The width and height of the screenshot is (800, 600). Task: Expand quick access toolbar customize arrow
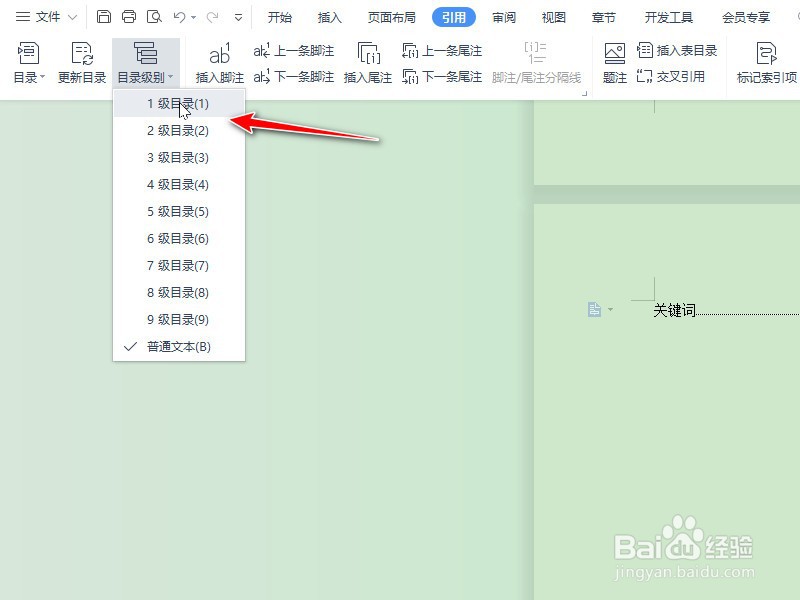(238, 17)
